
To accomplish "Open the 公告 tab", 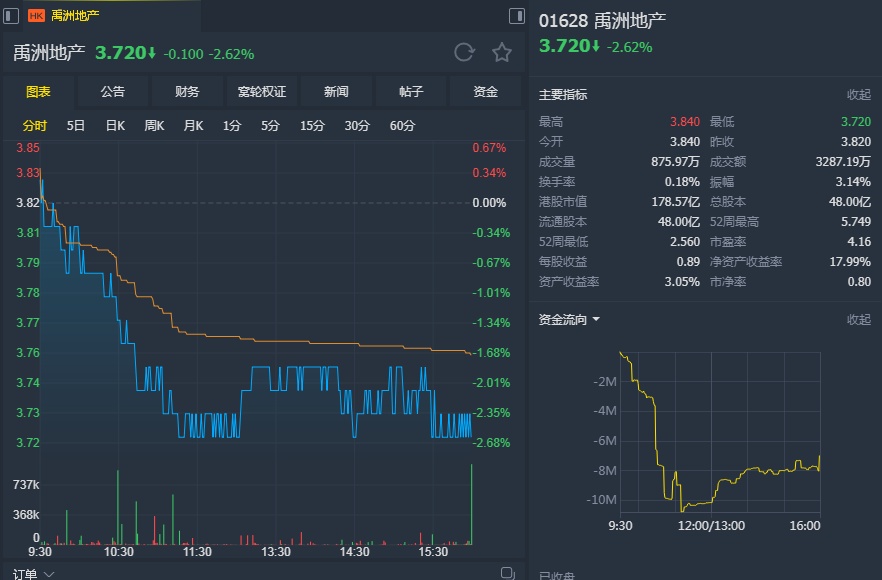I will (113, 92).
